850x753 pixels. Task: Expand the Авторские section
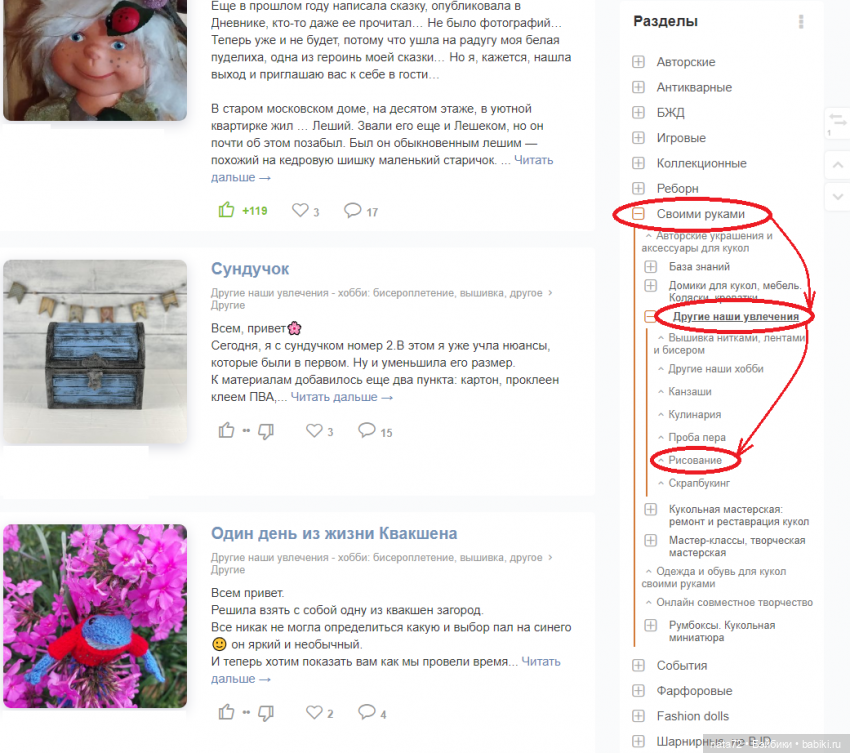(639, 62)
